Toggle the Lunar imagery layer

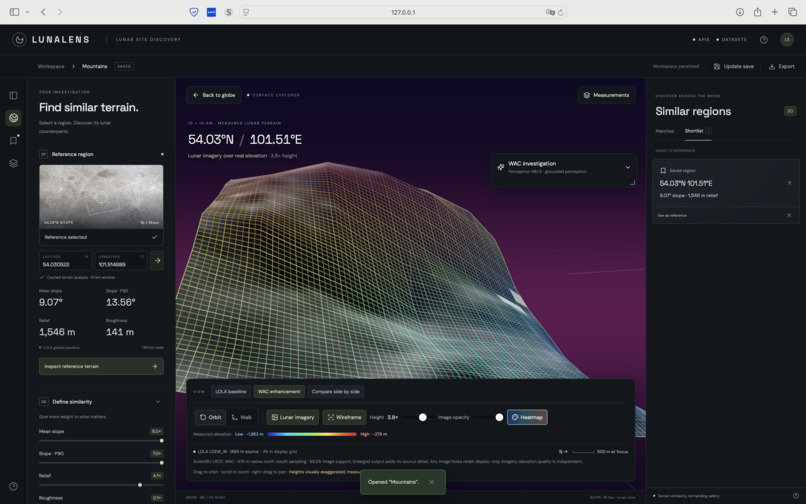click(292, 417)
